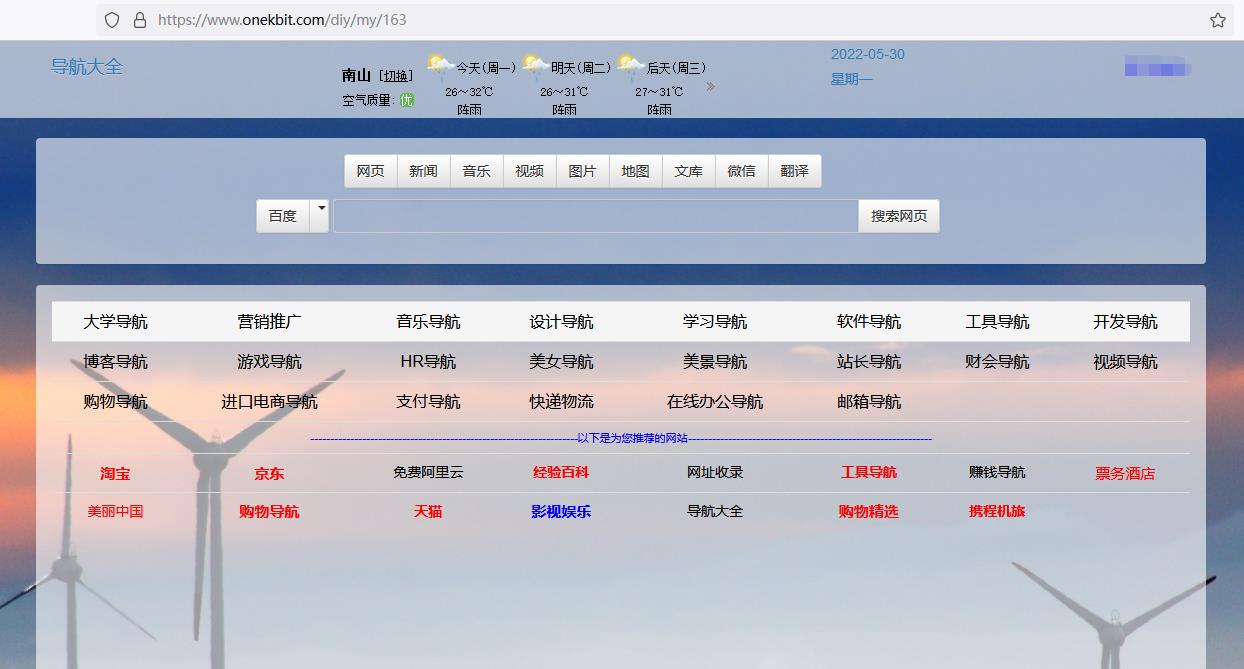This screenshot has height=669, width=1244.
Task: Open 邮箱导航 category
Action: click(x=869, y=402)
